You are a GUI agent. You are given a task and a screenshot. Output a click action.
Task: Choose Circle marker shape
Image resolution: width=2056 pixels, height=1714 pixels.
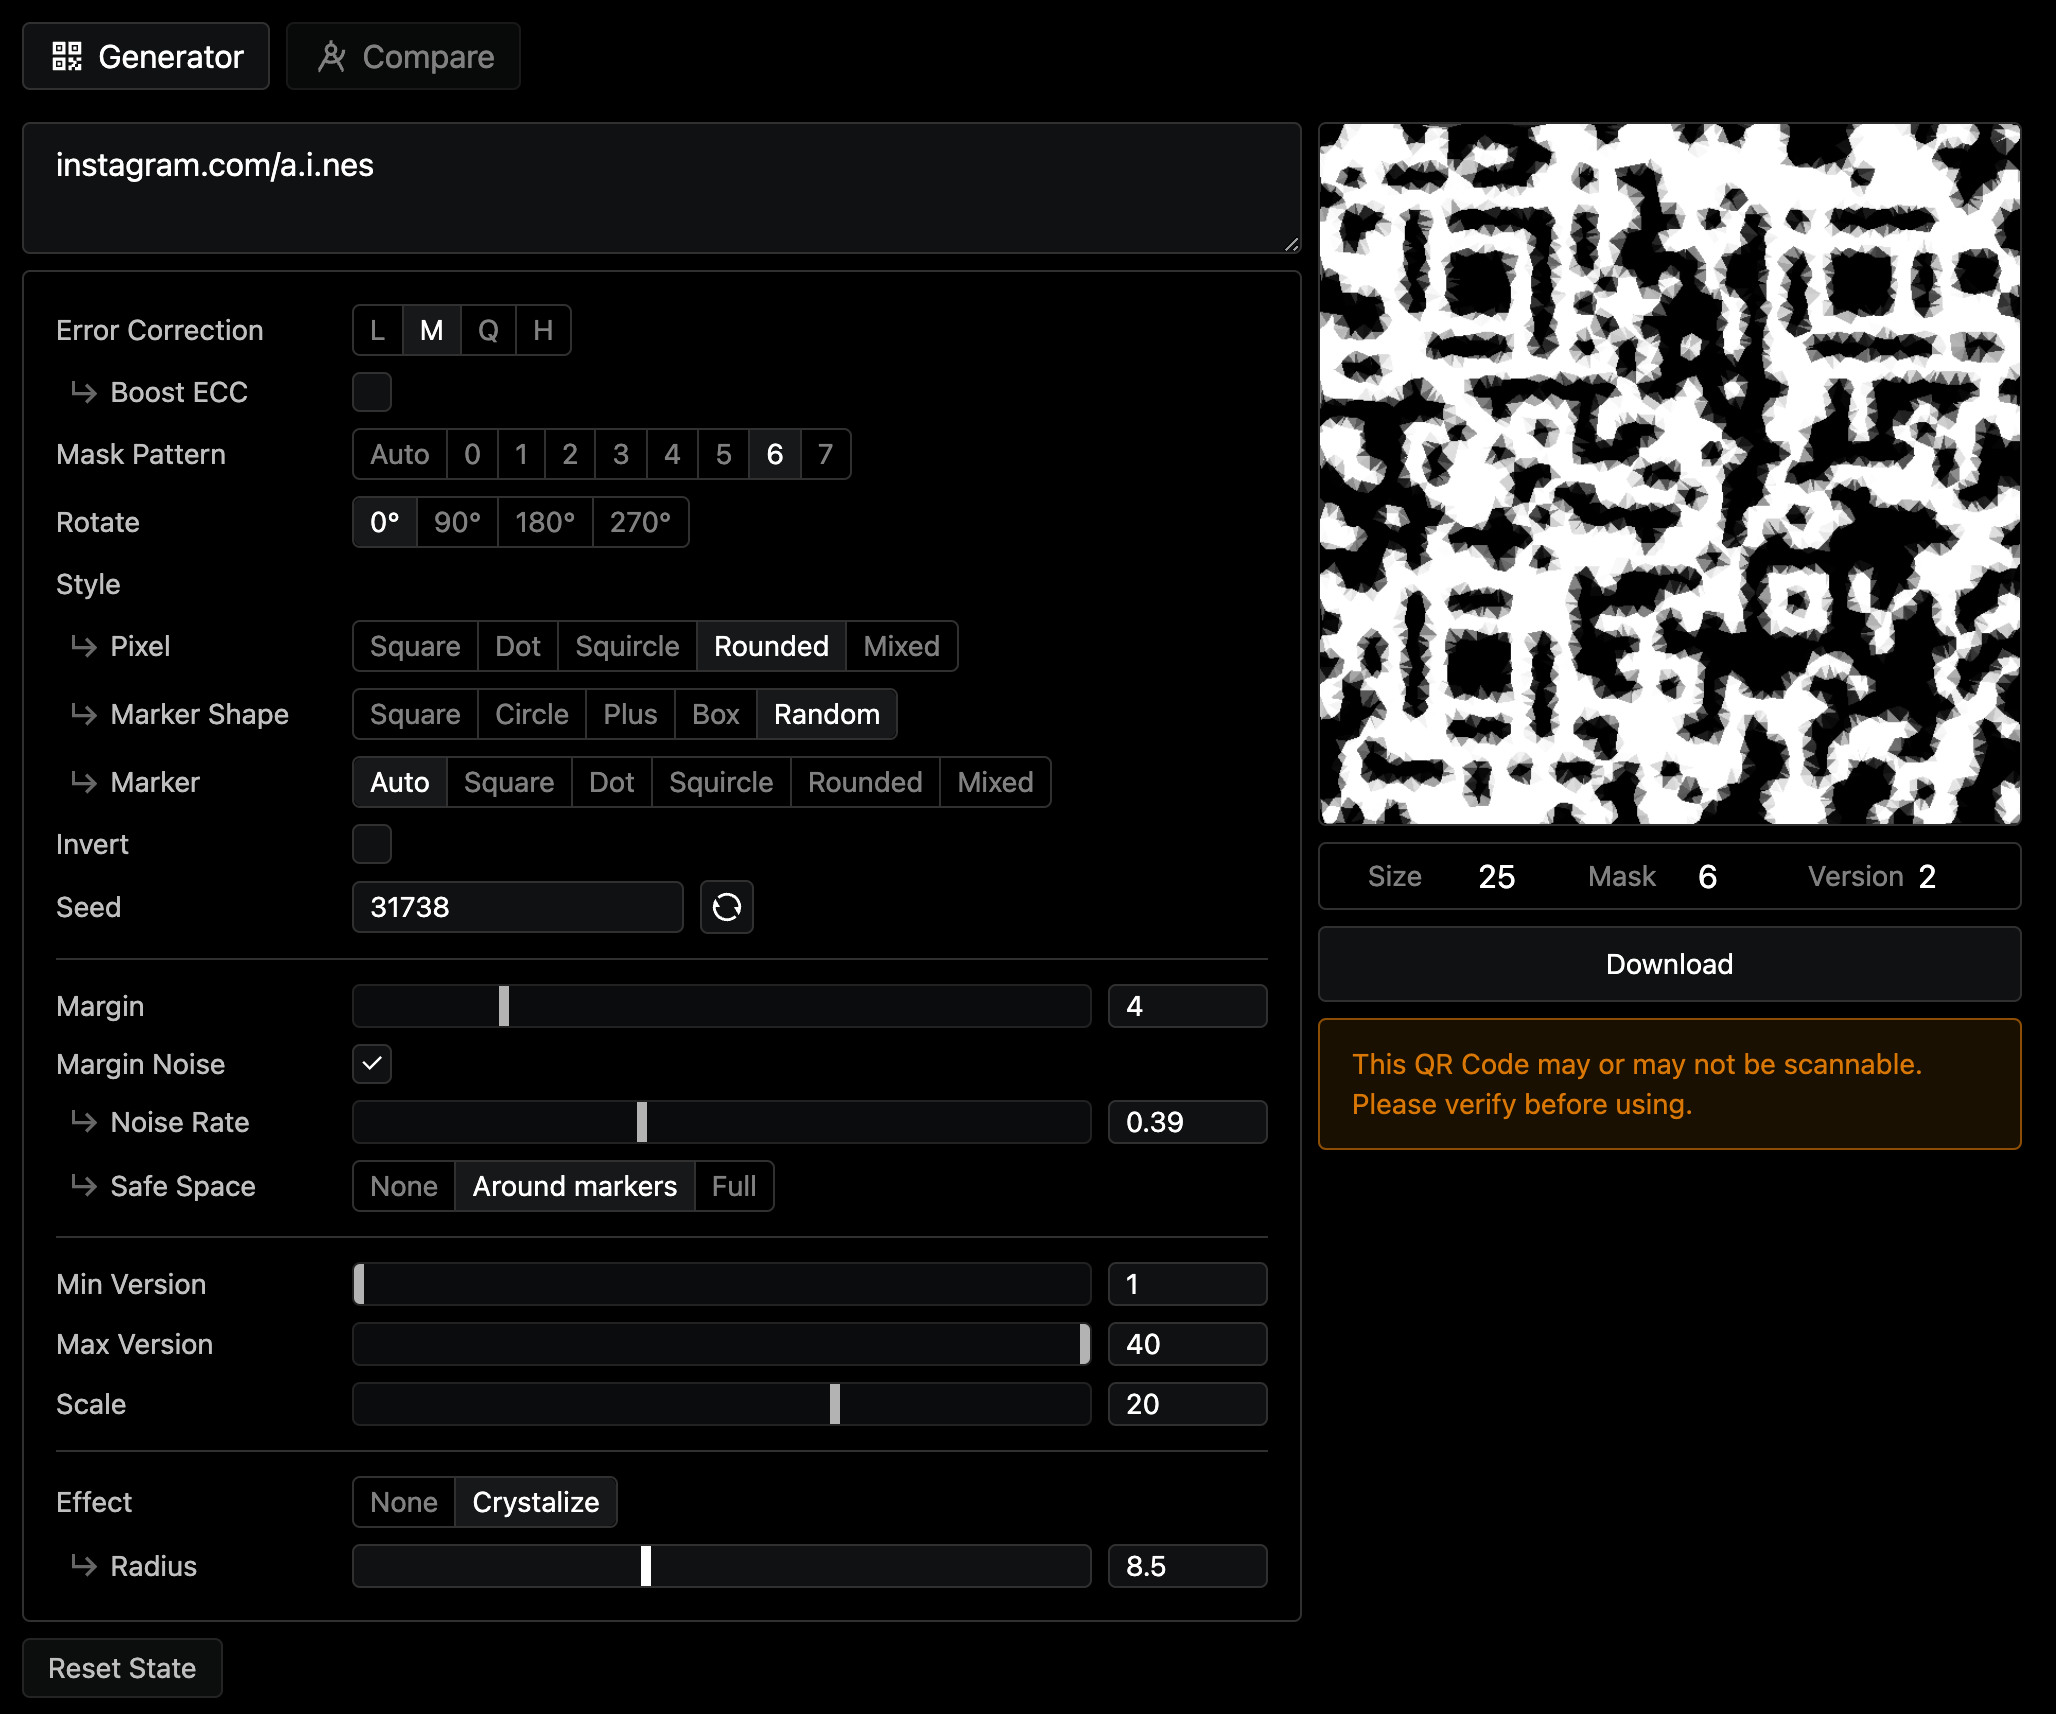point(531,714)
